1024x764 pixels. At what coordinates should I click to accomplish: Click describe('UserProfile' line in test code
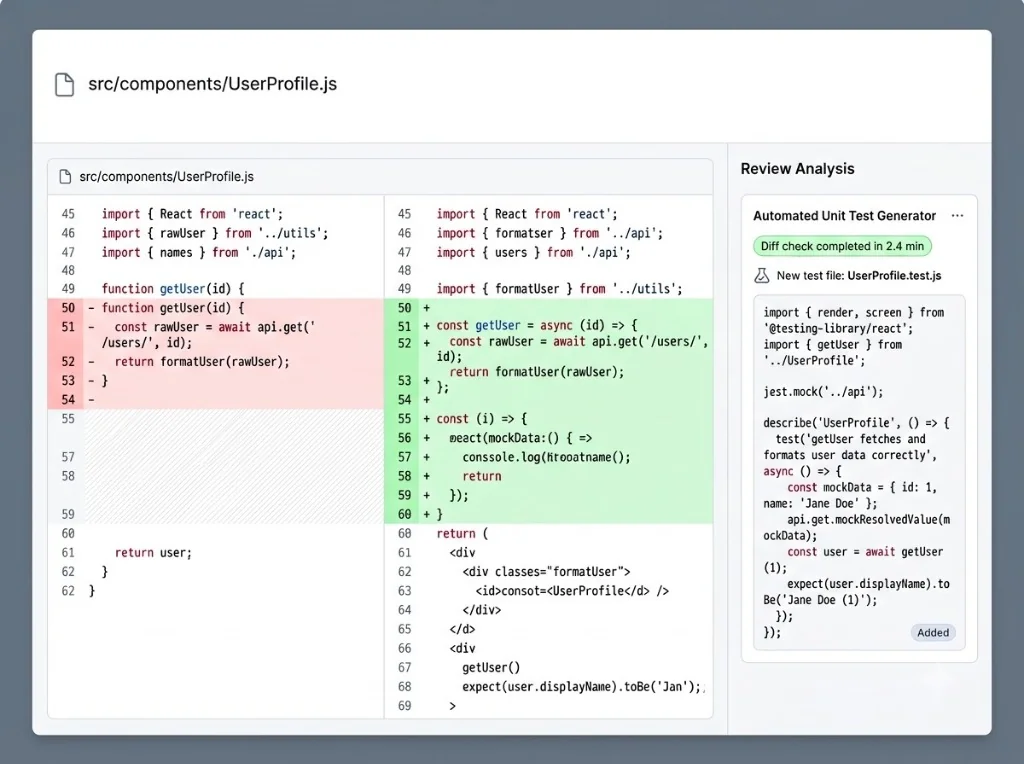[x=856, y=423]
